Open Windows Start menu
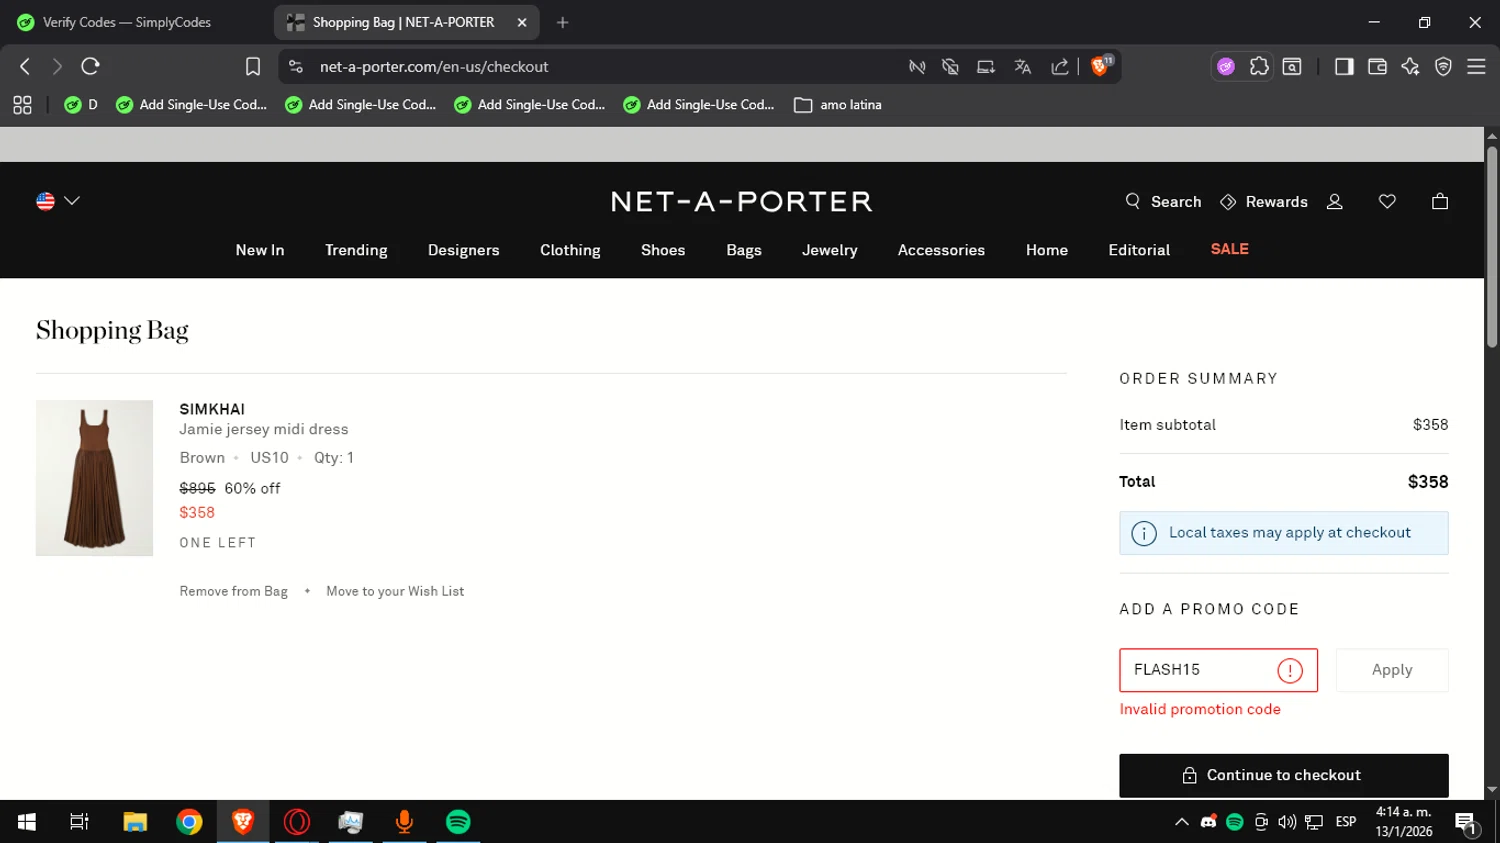 [x=27, y=822]
